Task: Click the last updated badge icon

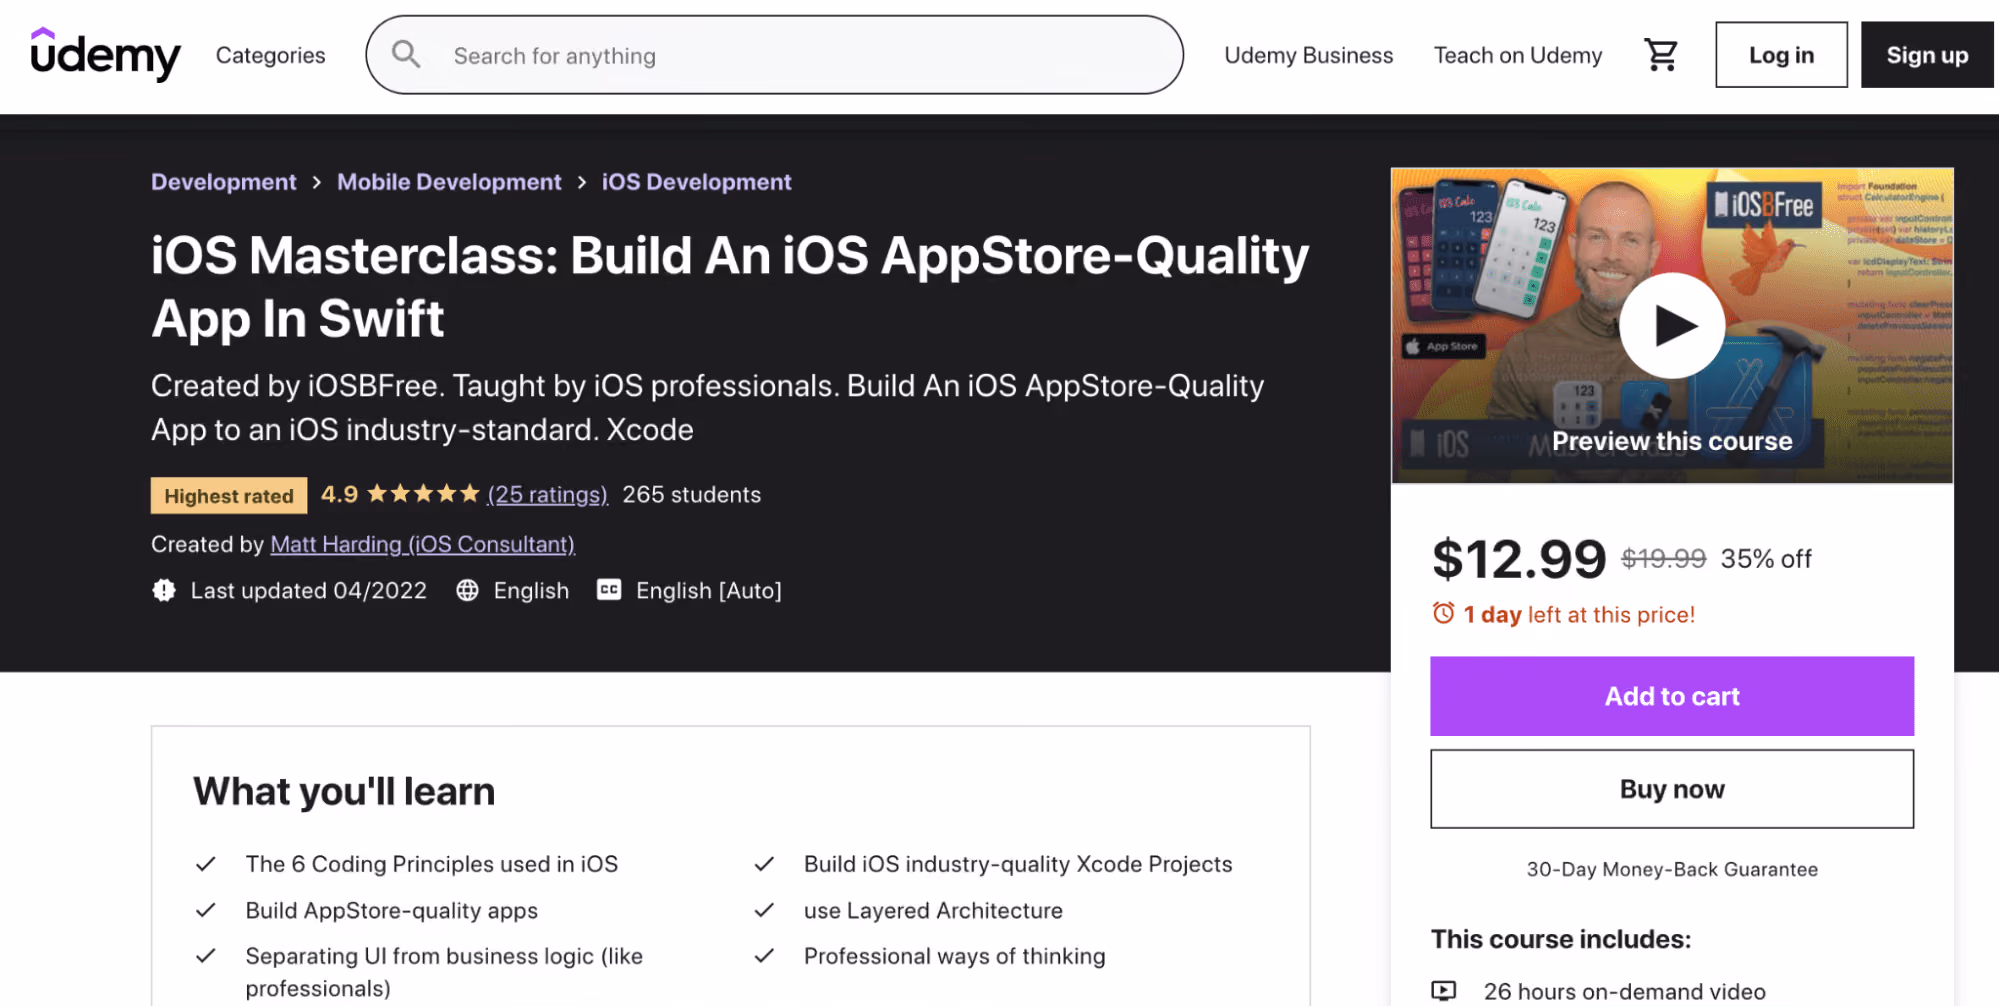Action: click(164, 590)
